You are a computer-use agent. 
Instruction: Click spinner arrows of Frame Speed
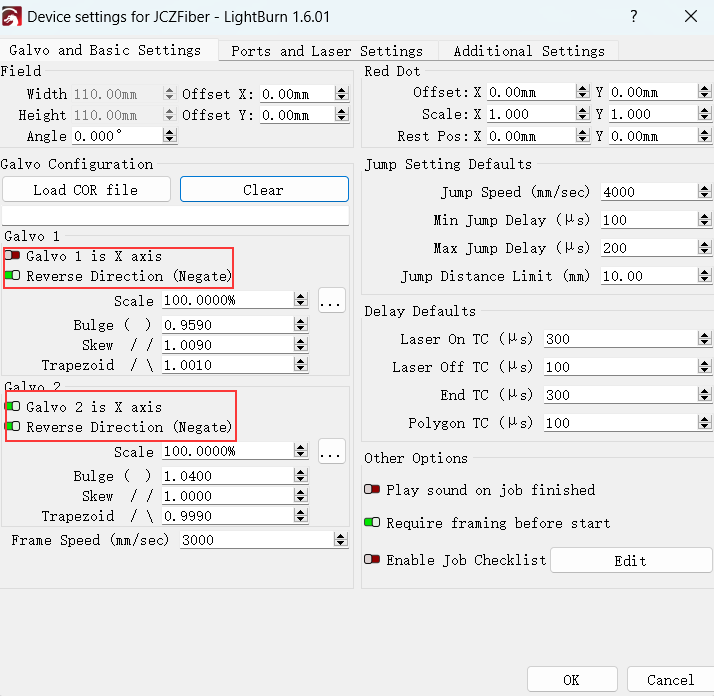pyautogui.click(x=341, y=540)
